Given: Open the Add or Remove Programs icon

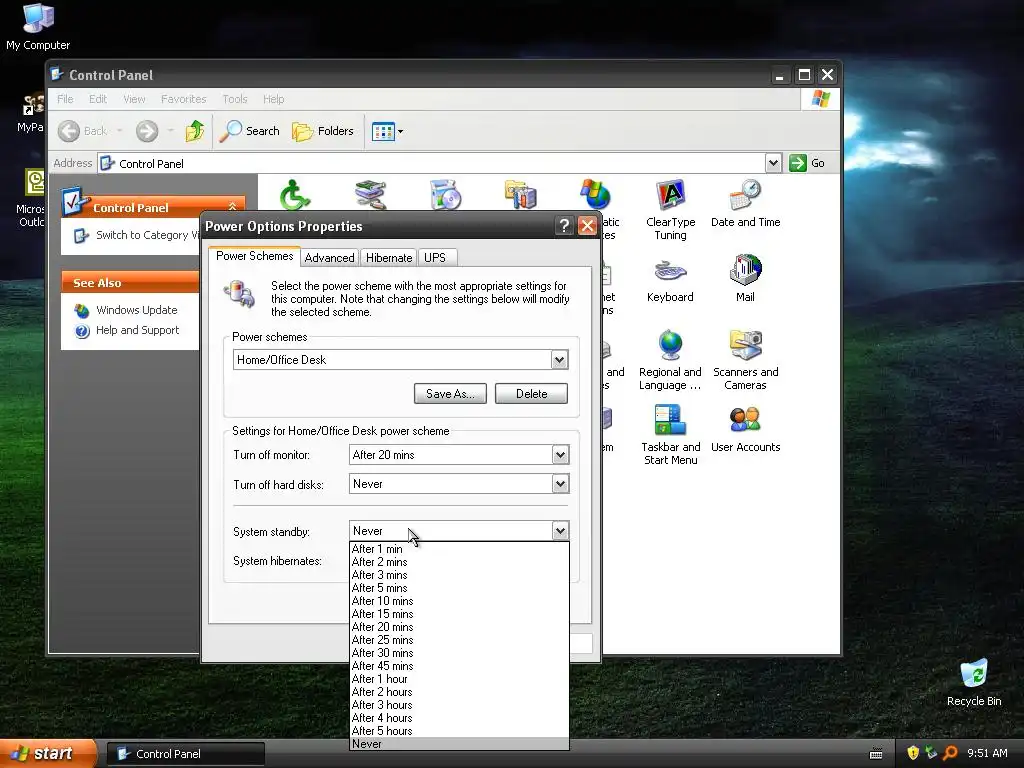Looking at the screenshot, I should click(445, 195).
